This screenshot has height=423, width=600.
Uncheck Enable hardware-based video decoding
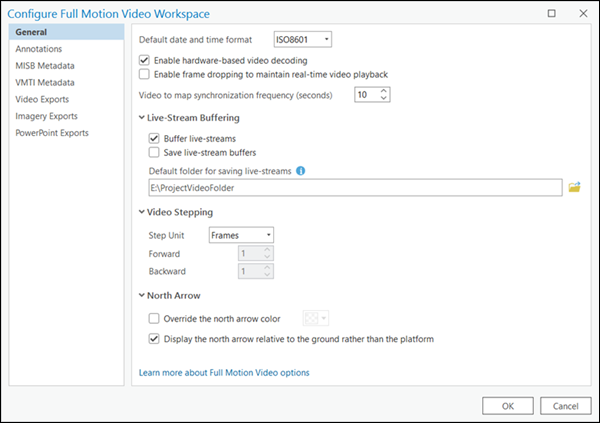click(146, 60)
